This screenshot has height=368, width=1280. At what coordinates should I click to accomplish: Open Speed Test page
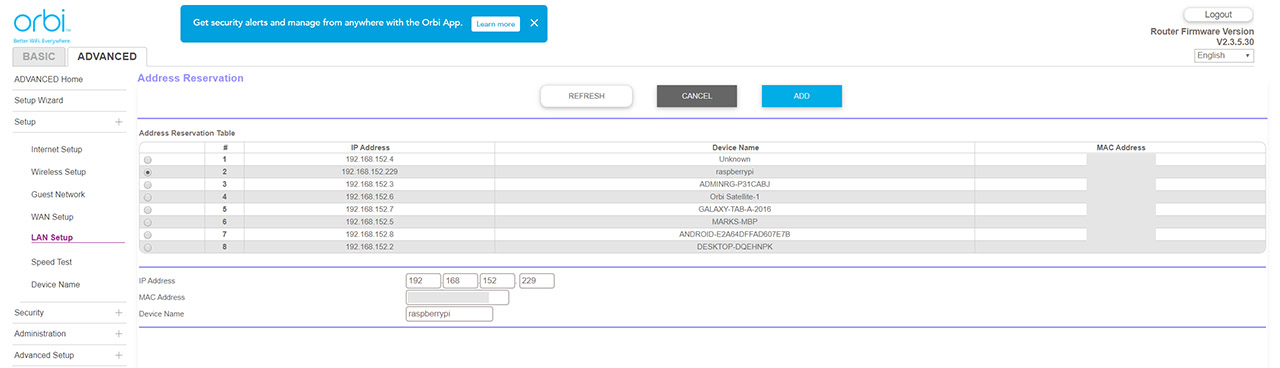pos(51,262)
